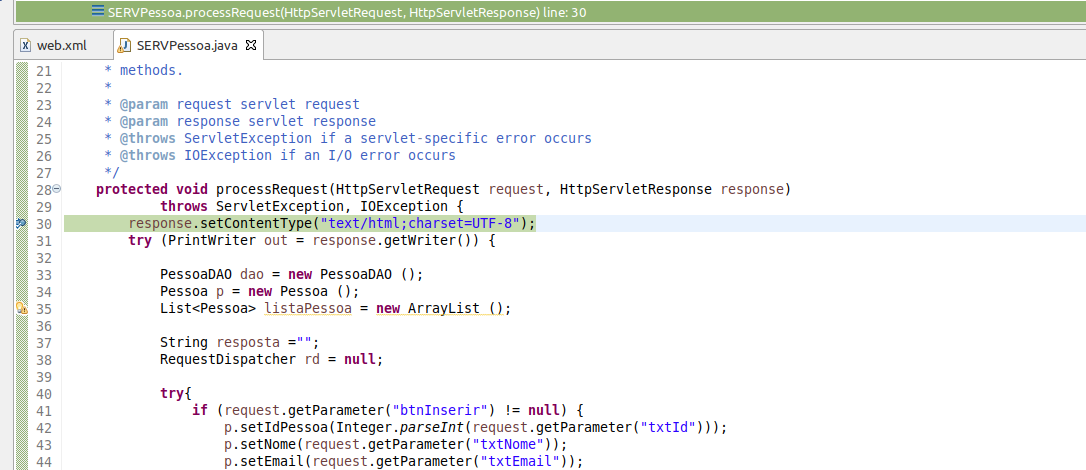Click the "text/html;charset=UTF-8" string literal
The height and width of the screenshot is (470, 1086).
point(420,224)
